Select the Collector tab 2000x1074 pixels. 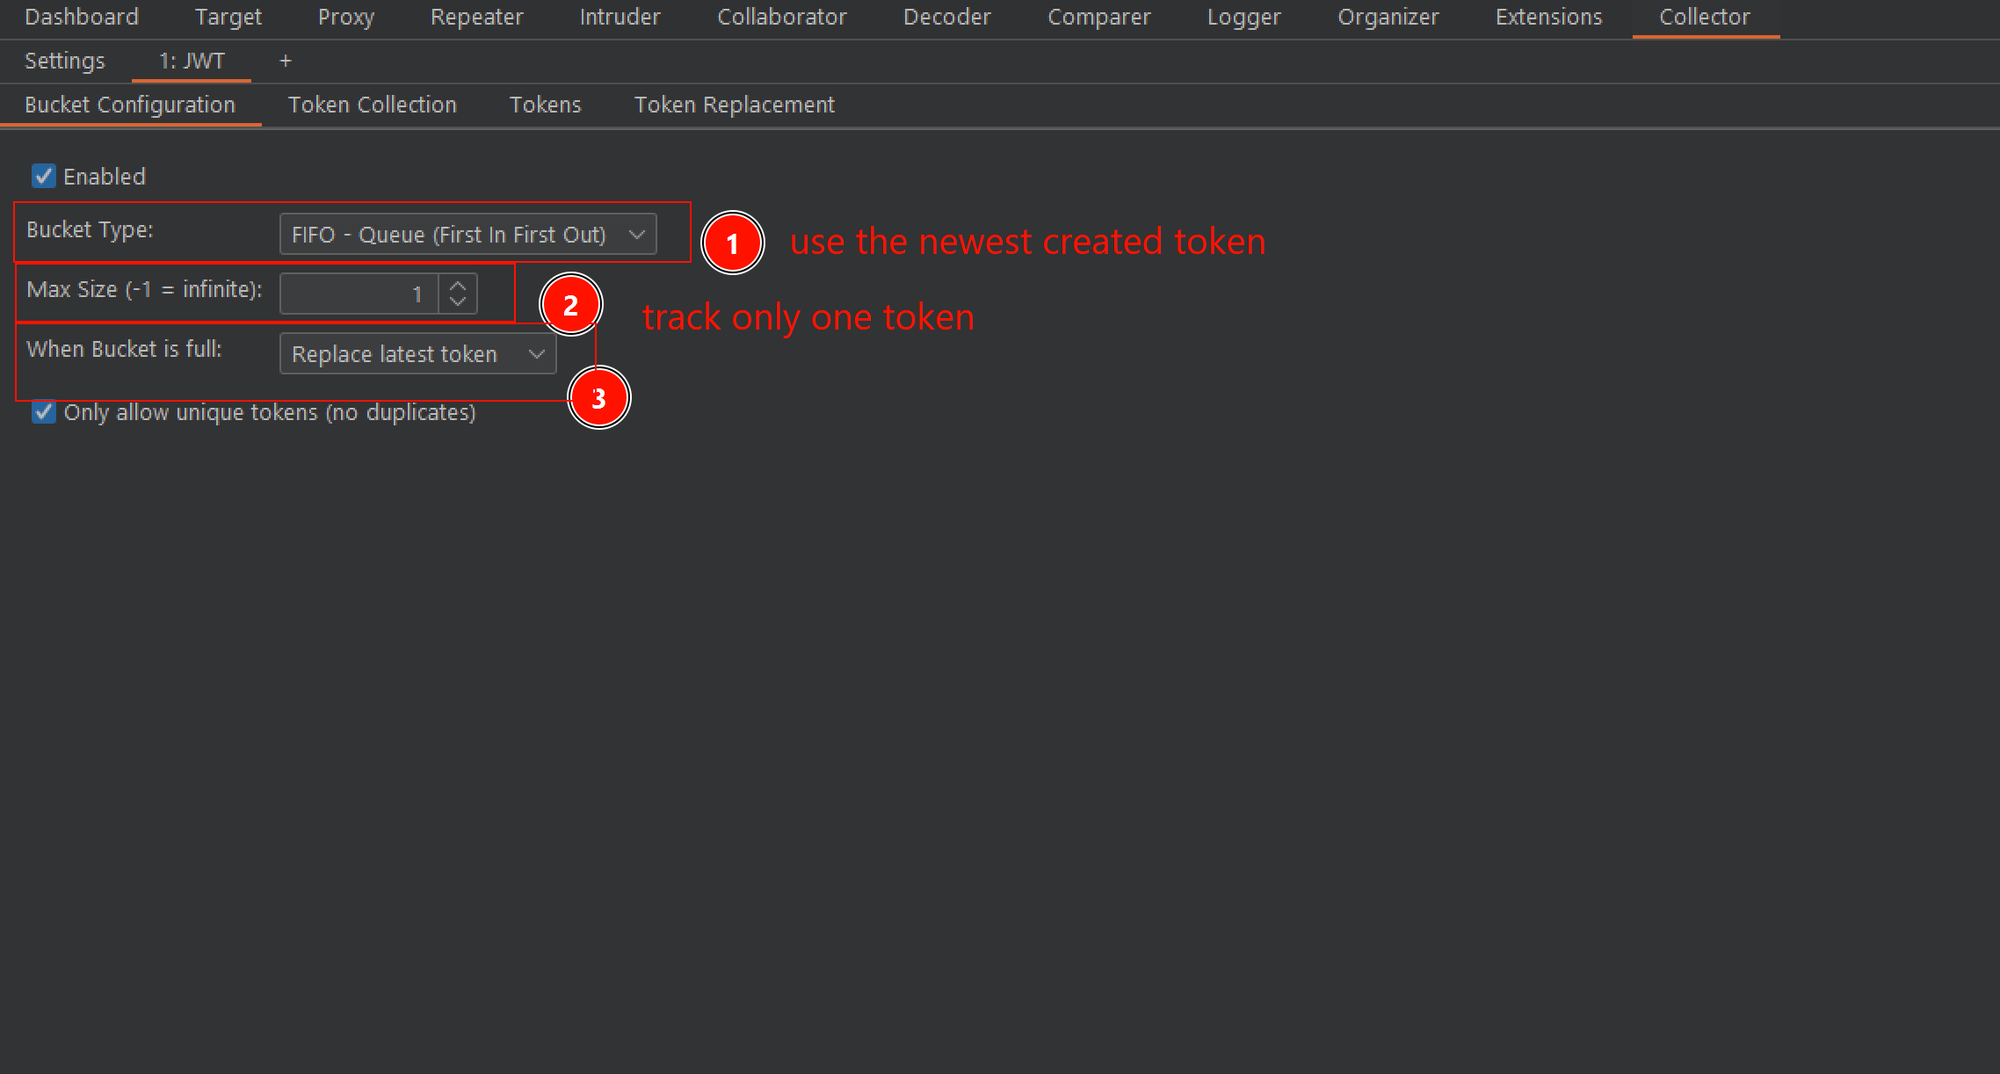[x=1704, y=17]
